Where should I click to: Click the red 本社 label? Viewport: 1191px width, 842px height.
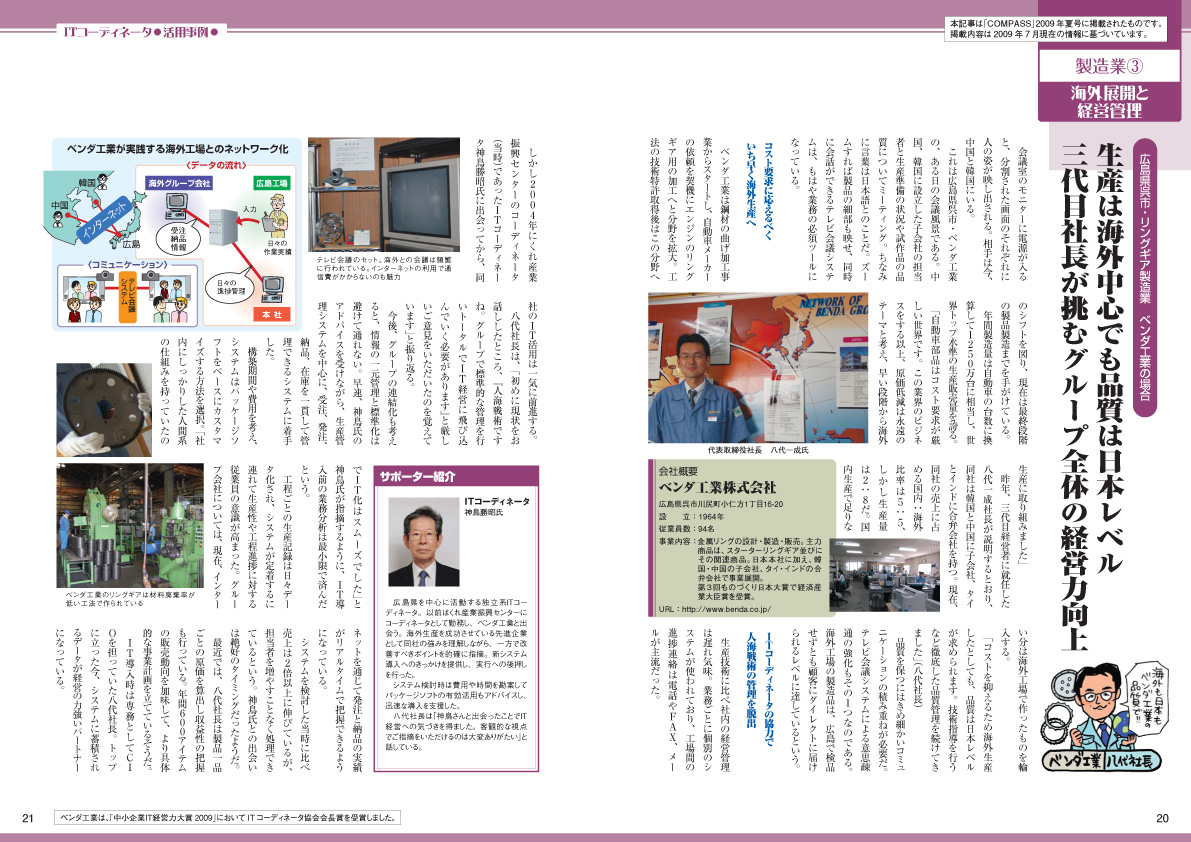[271, 314]
